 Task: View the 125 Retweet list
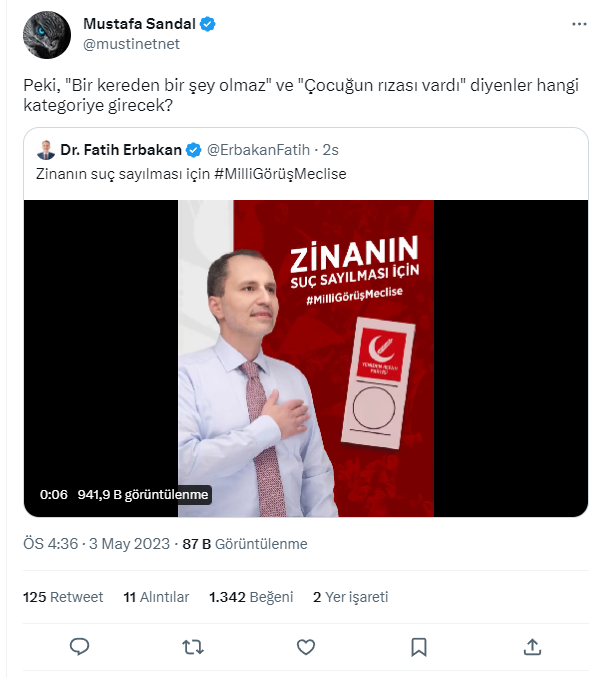tap(63, 597)
